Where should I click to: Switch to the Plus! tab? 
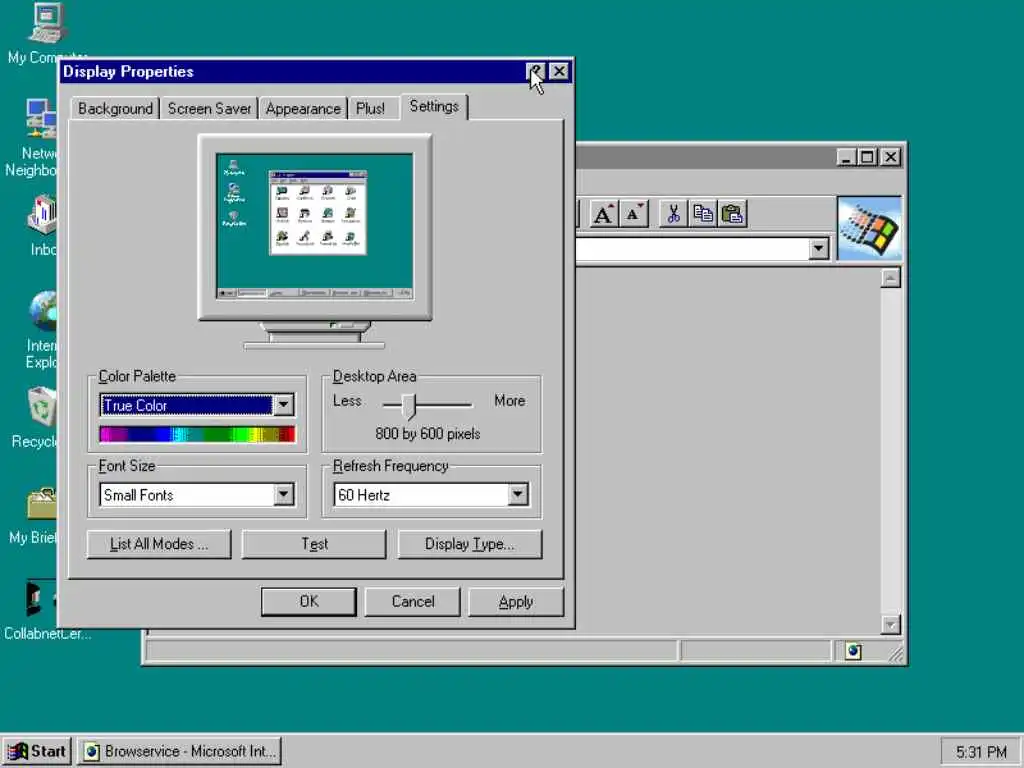370,108
